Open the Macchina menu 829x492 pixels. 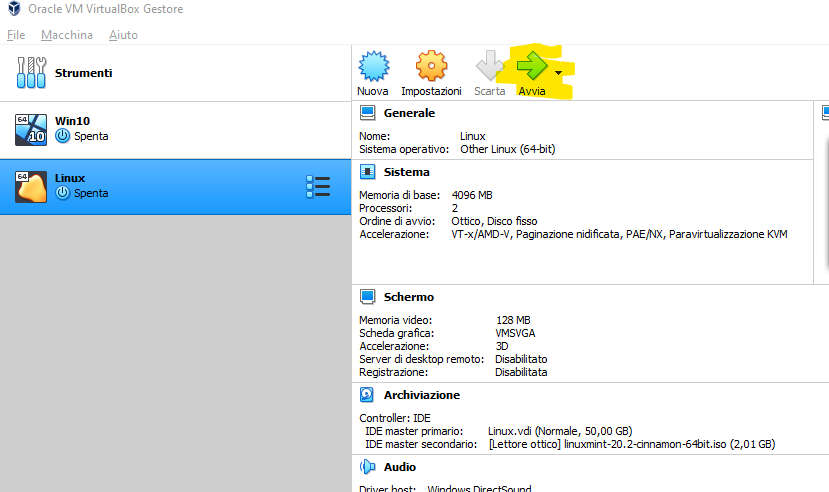coord(67,35)
